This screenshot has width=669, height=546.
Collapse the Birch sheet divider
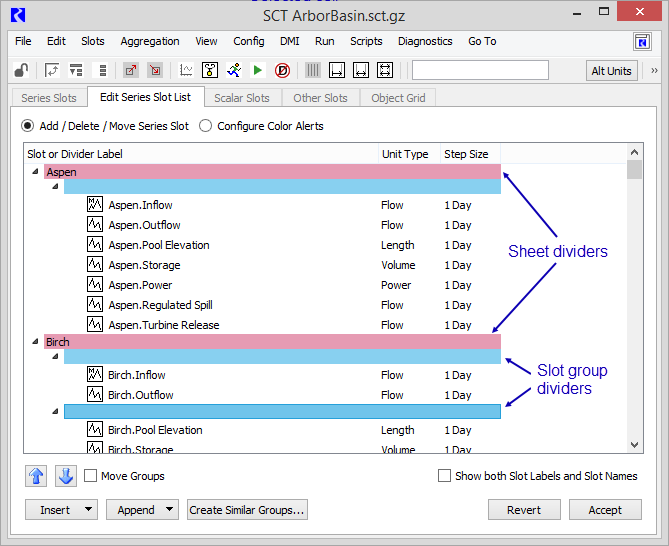point(36,342)
